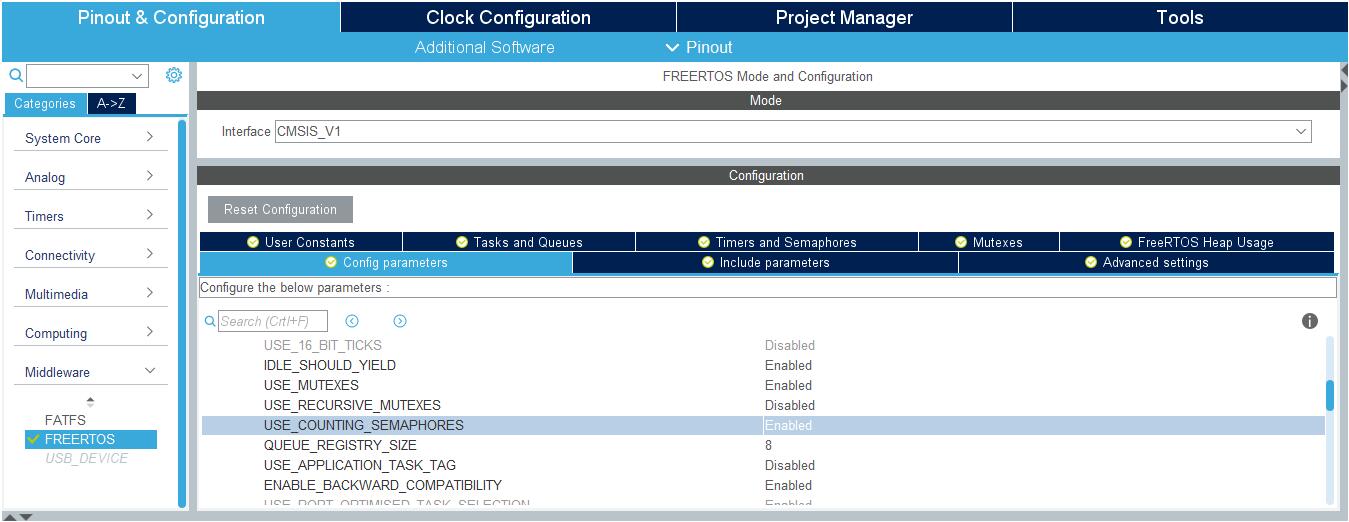Click the parameter search input field
Image resolution: width=1349 pixels, height=522 pixels.
[x=272, y=321]
